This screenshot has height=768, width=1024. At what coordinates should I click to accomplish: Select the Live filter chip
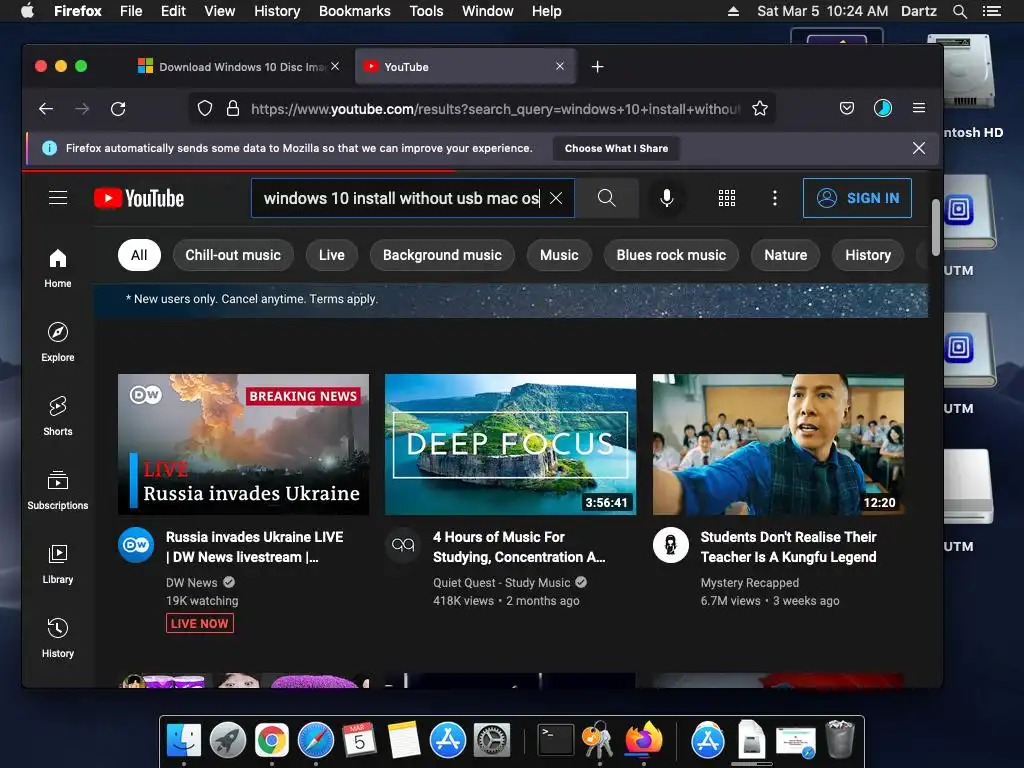[332, 255]
